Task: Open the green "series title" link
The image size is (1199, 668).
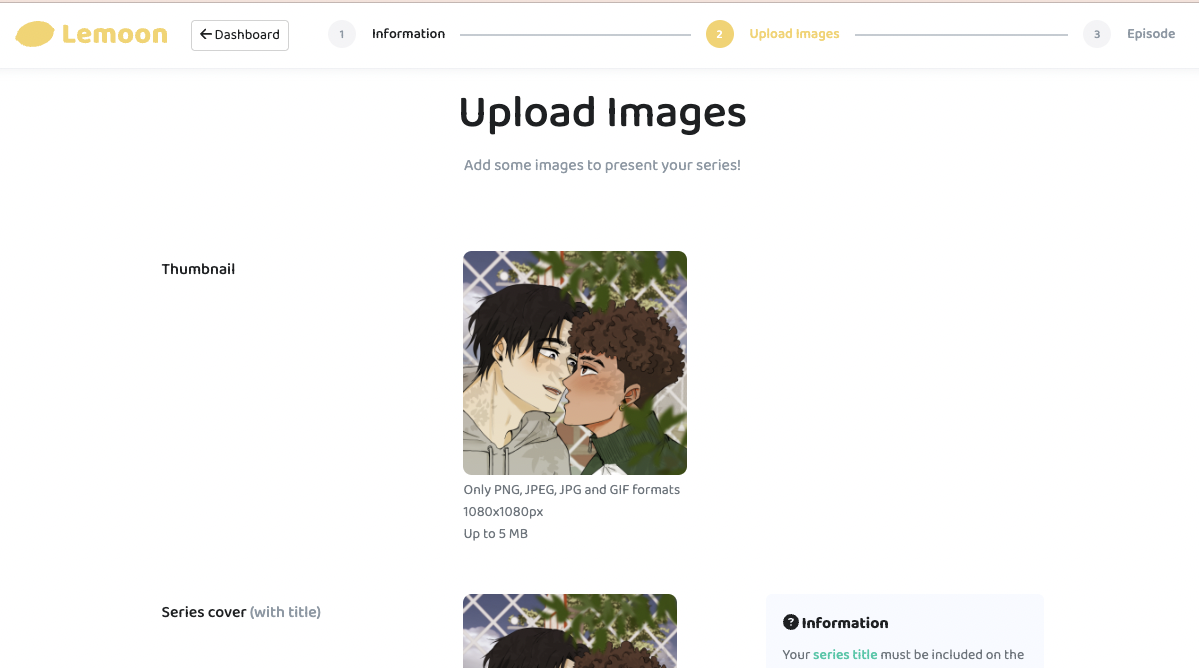Action: click(x=844, y=655)
